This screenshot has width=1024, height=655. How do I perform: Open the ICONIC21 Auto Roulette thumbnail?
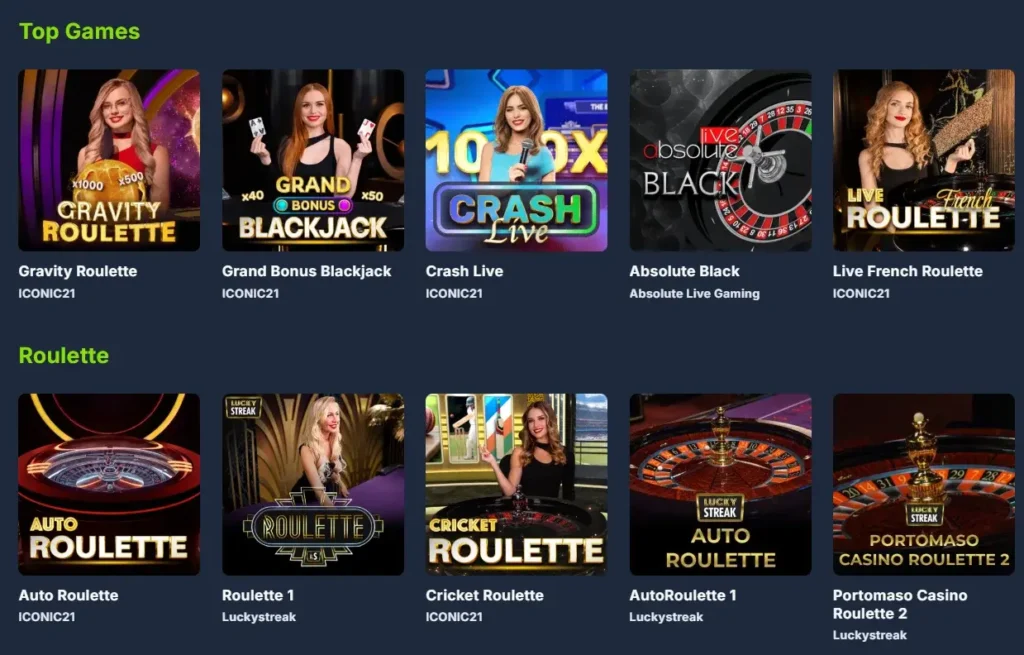109,484
